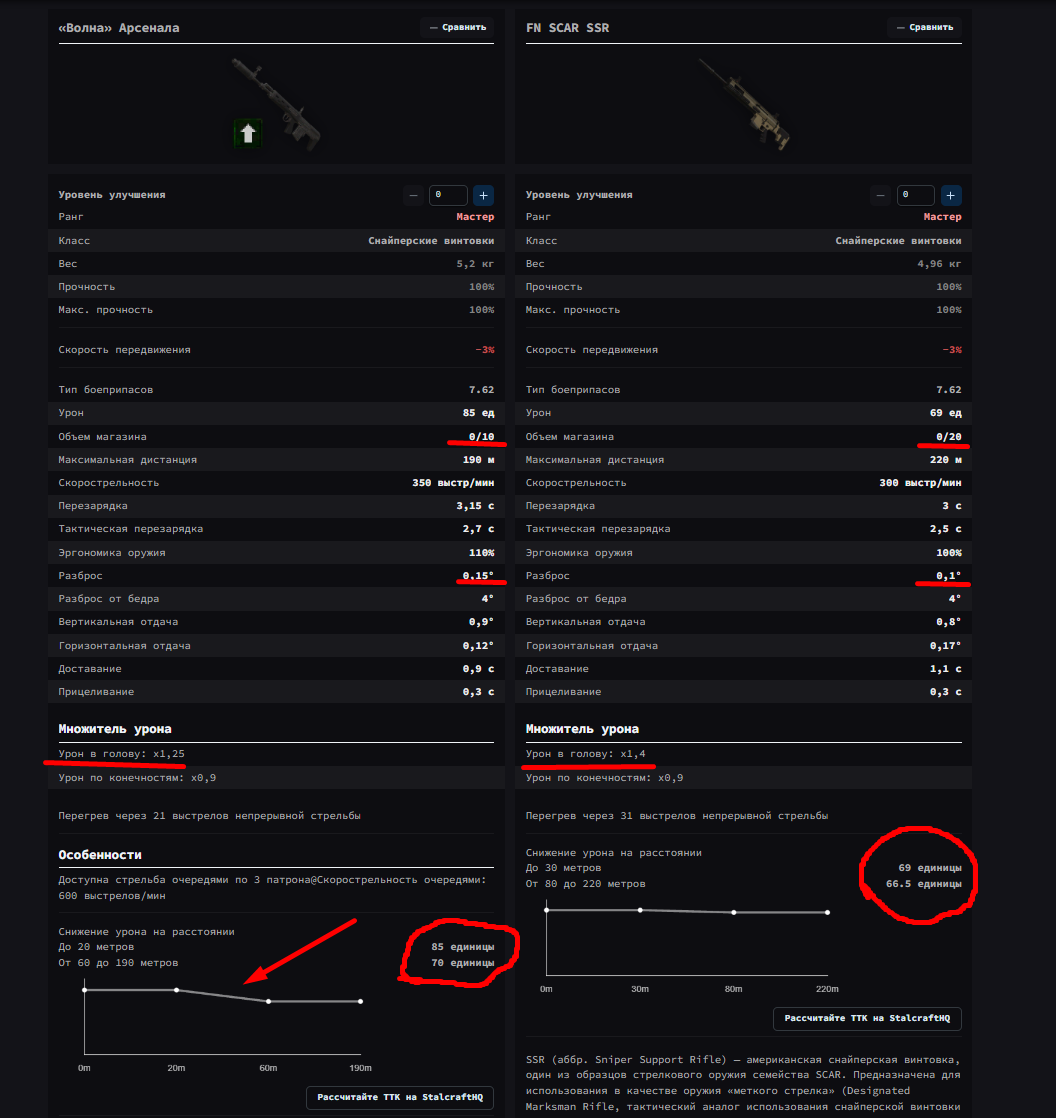This screenshot has height=1118, width=1056.
Task: Select the 60m point on «Волна» damage graph
Action: pos(269,1001)
